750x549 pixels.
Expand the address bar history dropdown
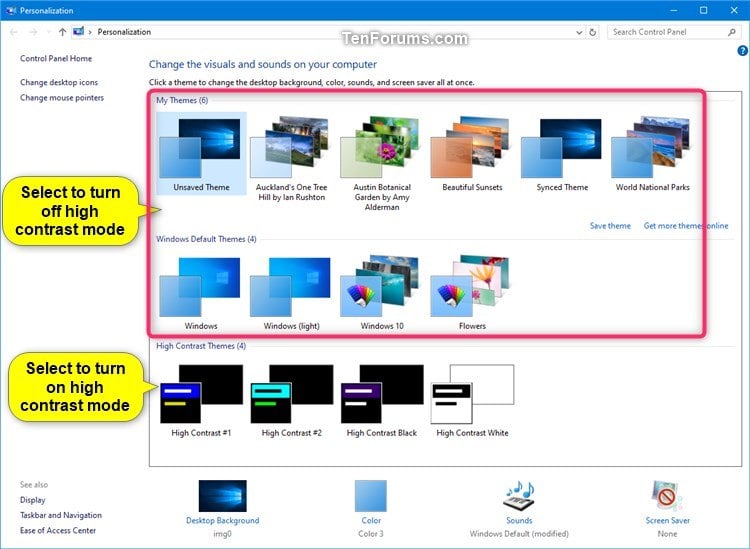click(x=579, y=32)
